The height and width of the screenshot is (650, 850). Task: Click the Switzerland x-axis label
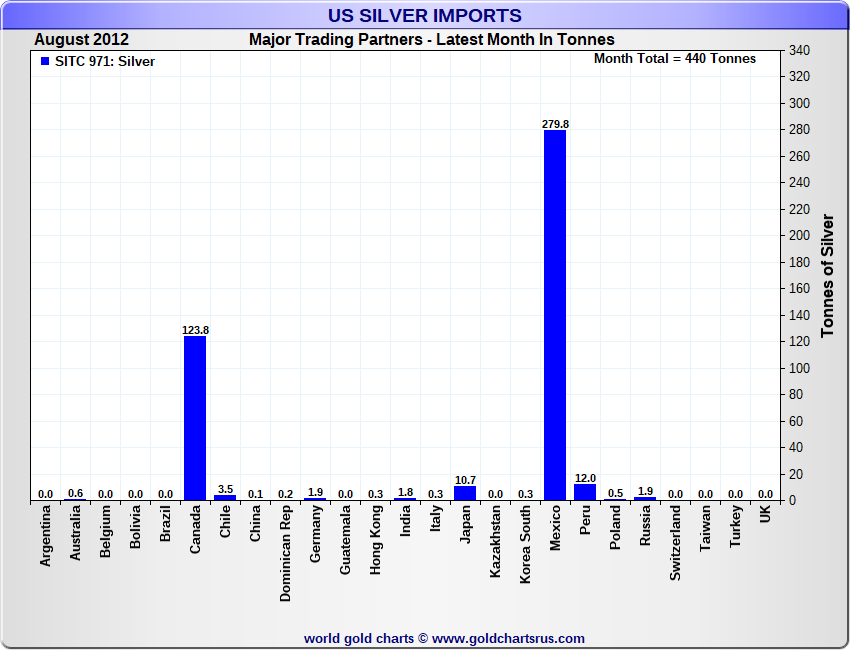676,543
